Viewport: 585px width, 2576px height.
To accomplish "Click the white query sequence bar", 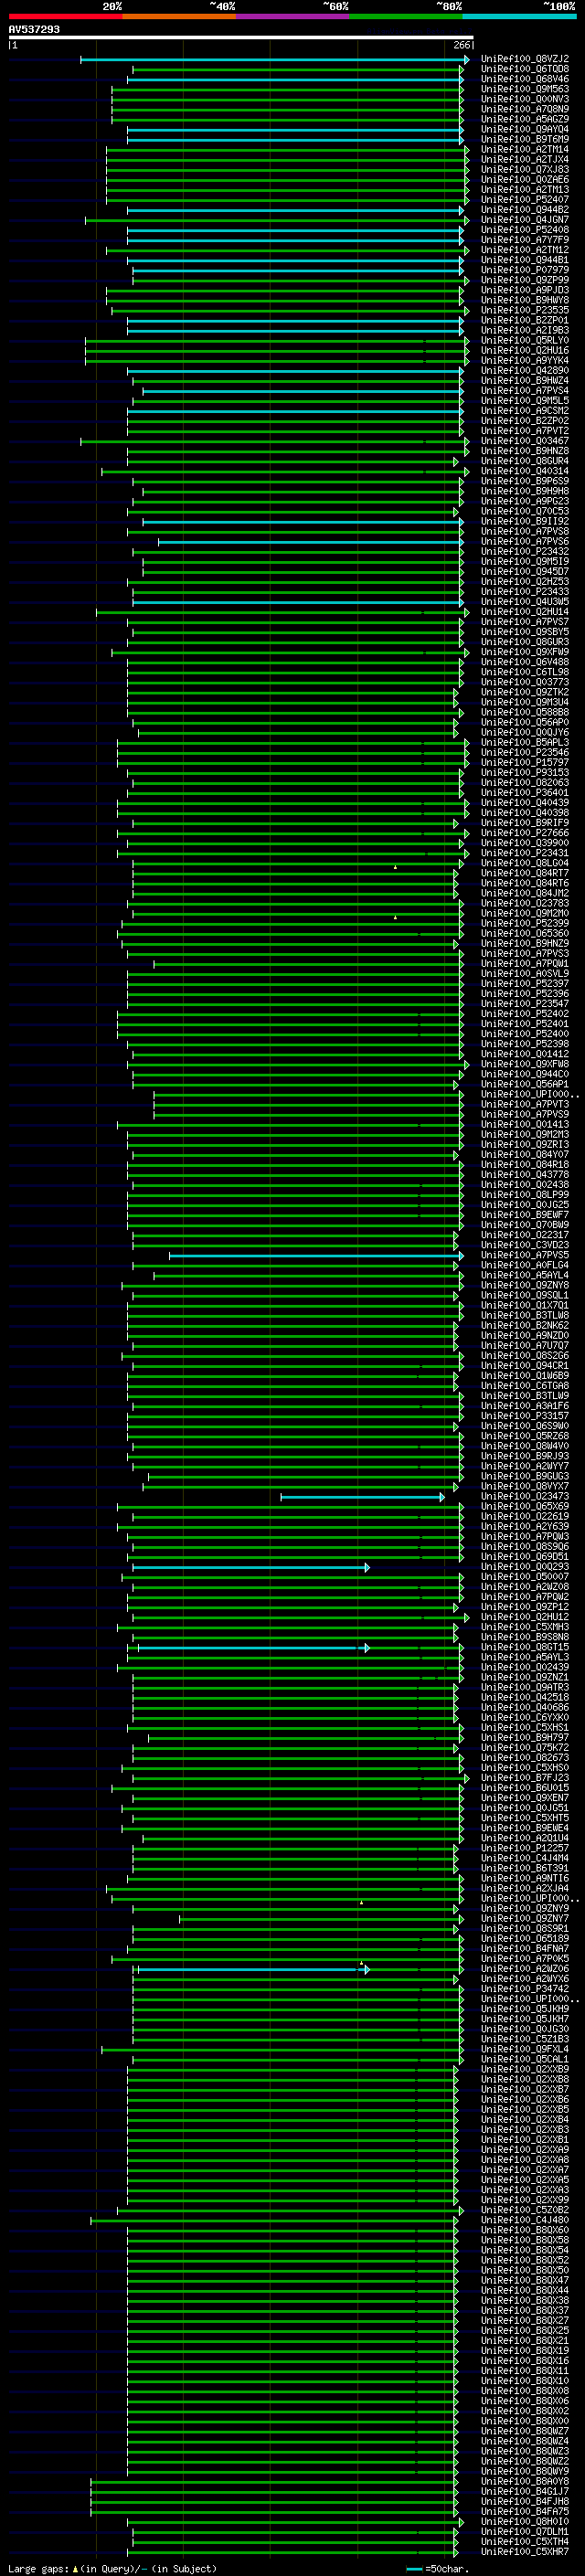I will [240, 37].
